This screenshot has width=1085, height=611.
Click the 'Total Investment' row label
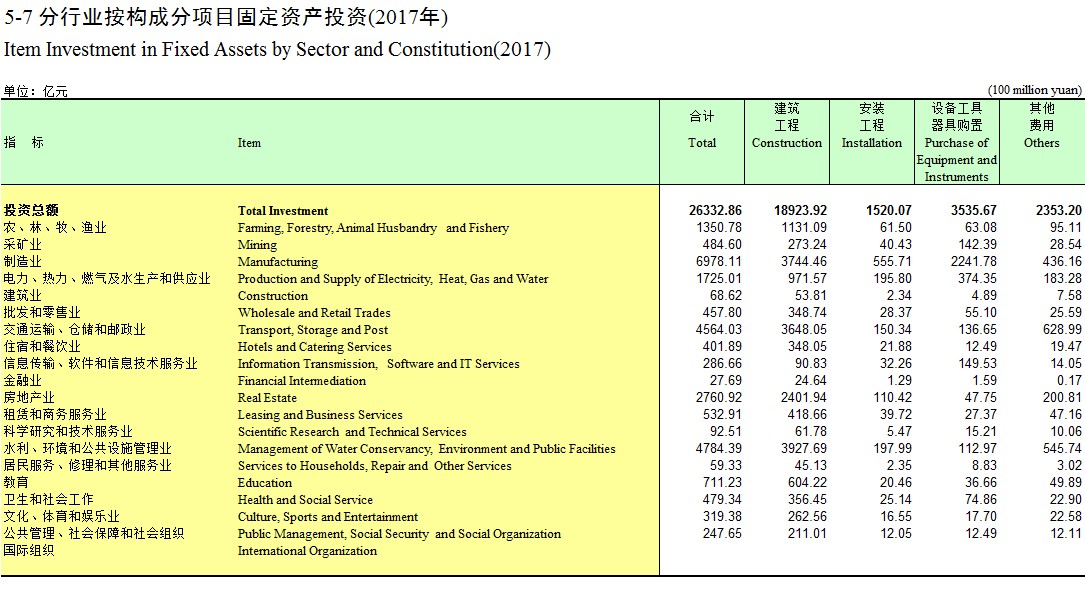[x=283, y=211]
